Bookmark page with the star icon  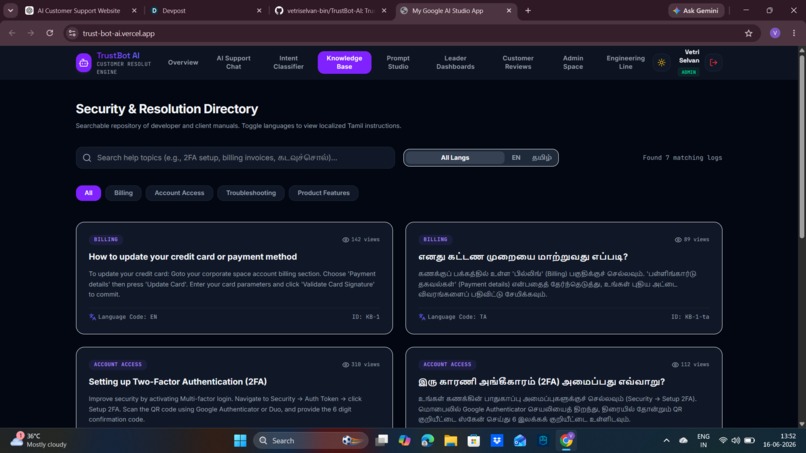(748, 33)
